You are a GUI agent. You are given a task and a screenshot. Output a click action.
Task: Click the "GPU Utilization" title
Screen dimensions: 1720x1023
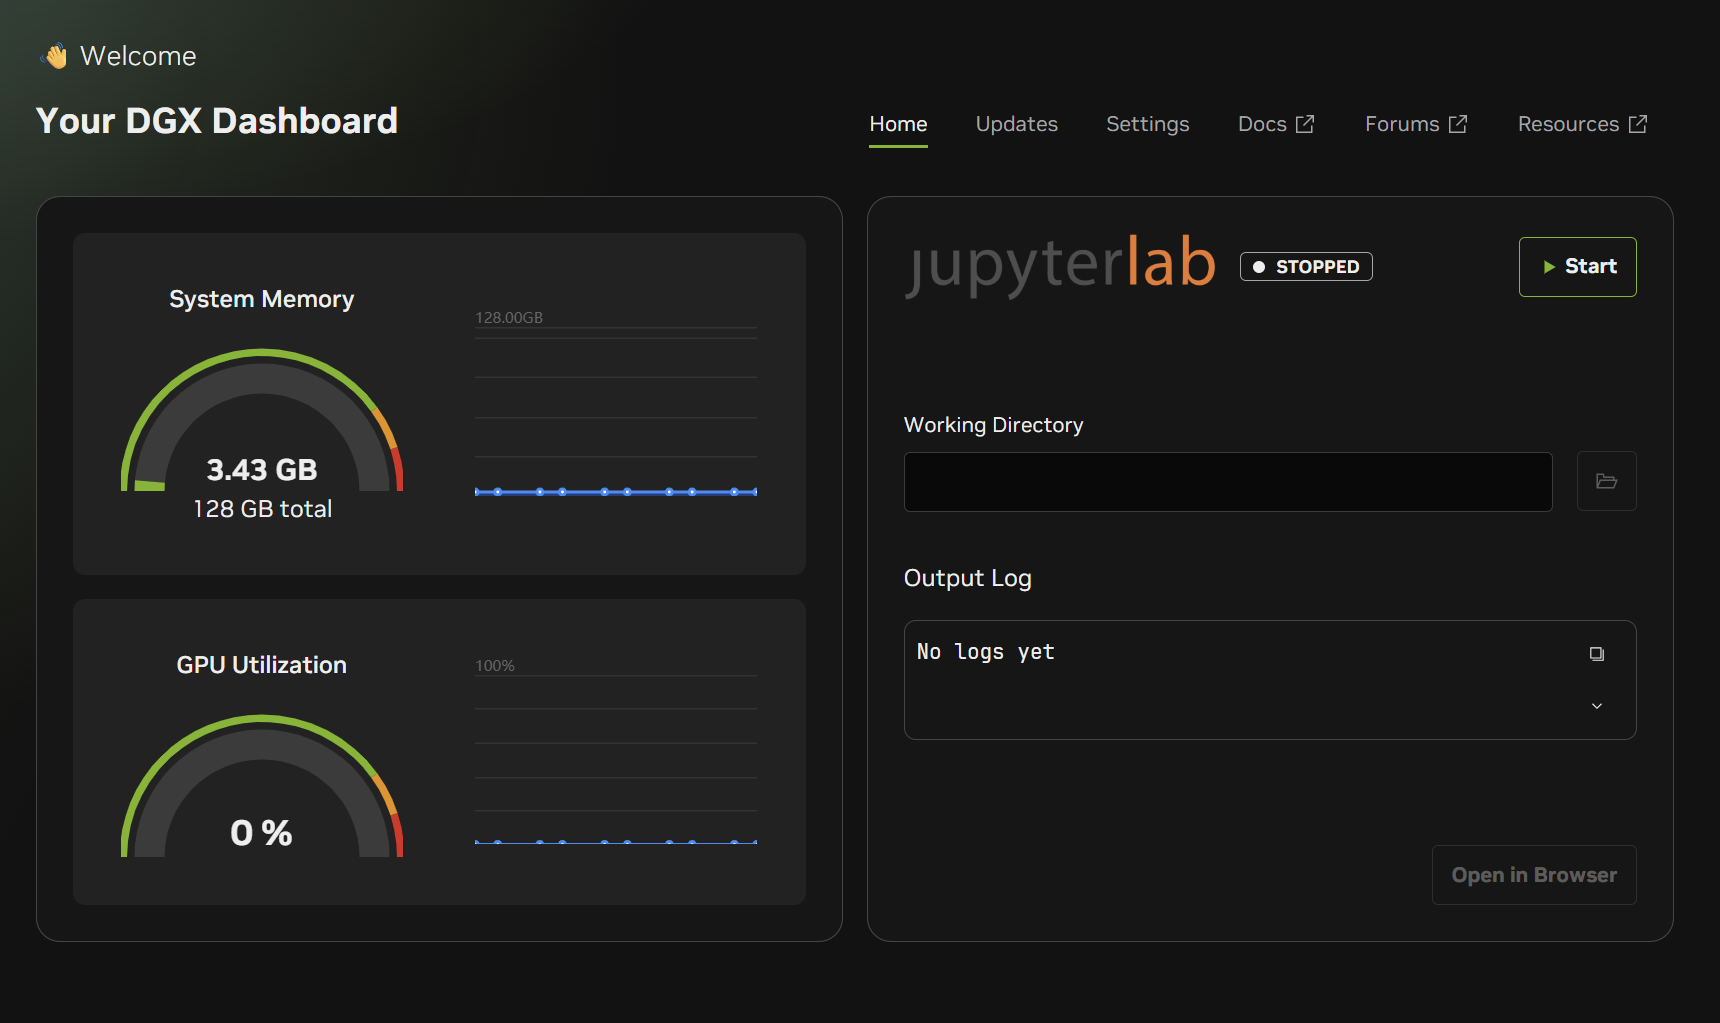pyautogui.click(x=262, y=665)
